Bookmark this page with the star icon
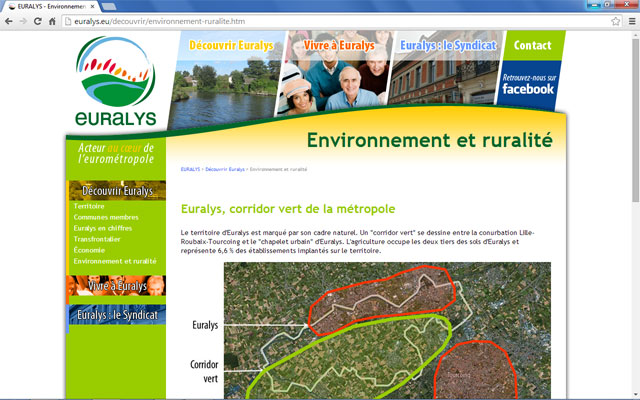Image resolution: width=640 pixels, height=400 pixels. [x=616, y=21]
